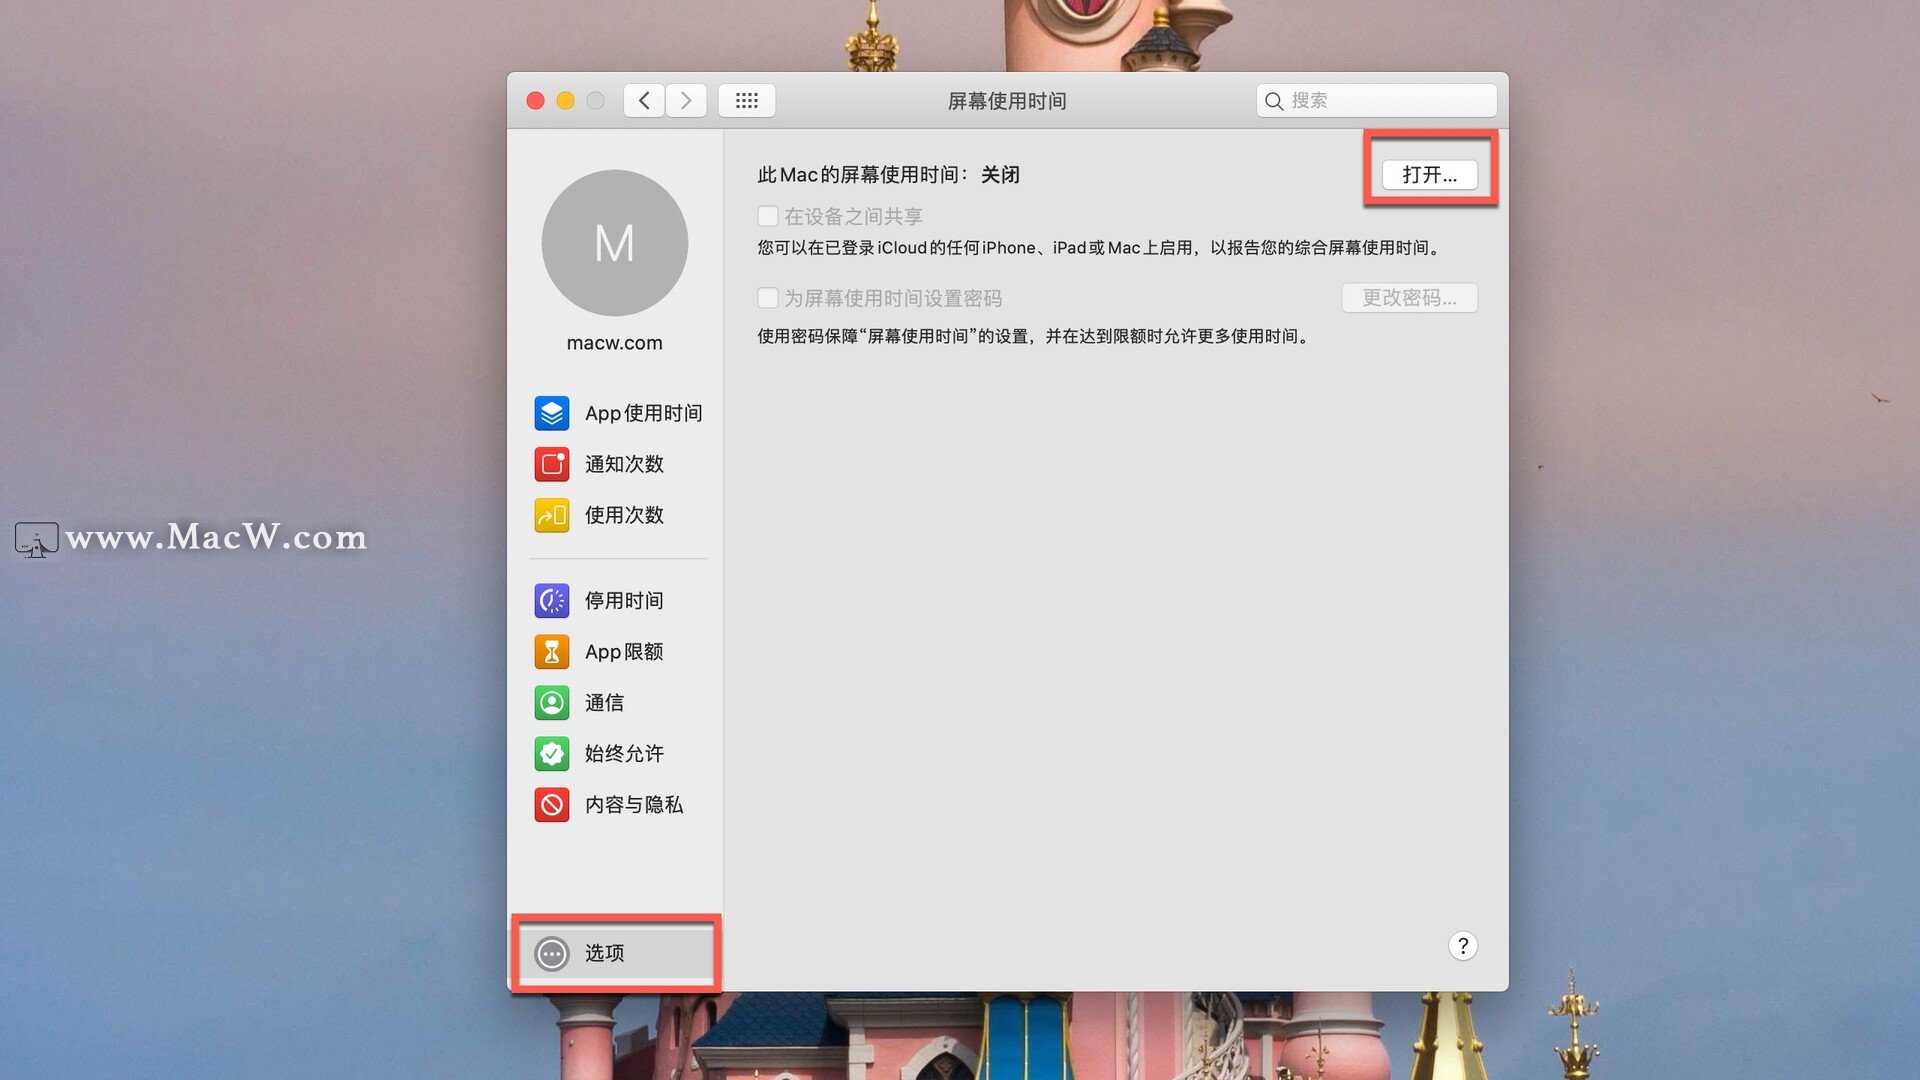Viewport: 1920px width, 1080px height.
Task: Click the 更改密码... button
Action: [x=1409, y=298]
